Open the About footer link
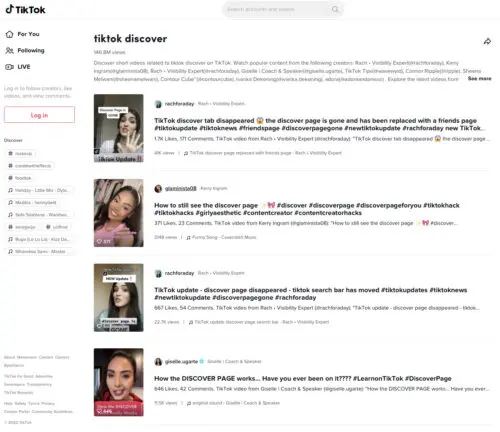500x432 pixels. [x=9, y=357]
